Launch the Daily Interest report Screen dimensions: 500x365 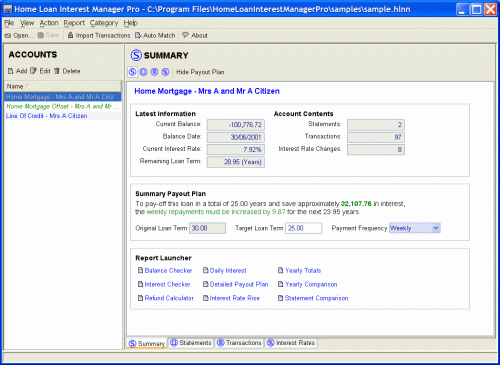(x=228, y=270)
